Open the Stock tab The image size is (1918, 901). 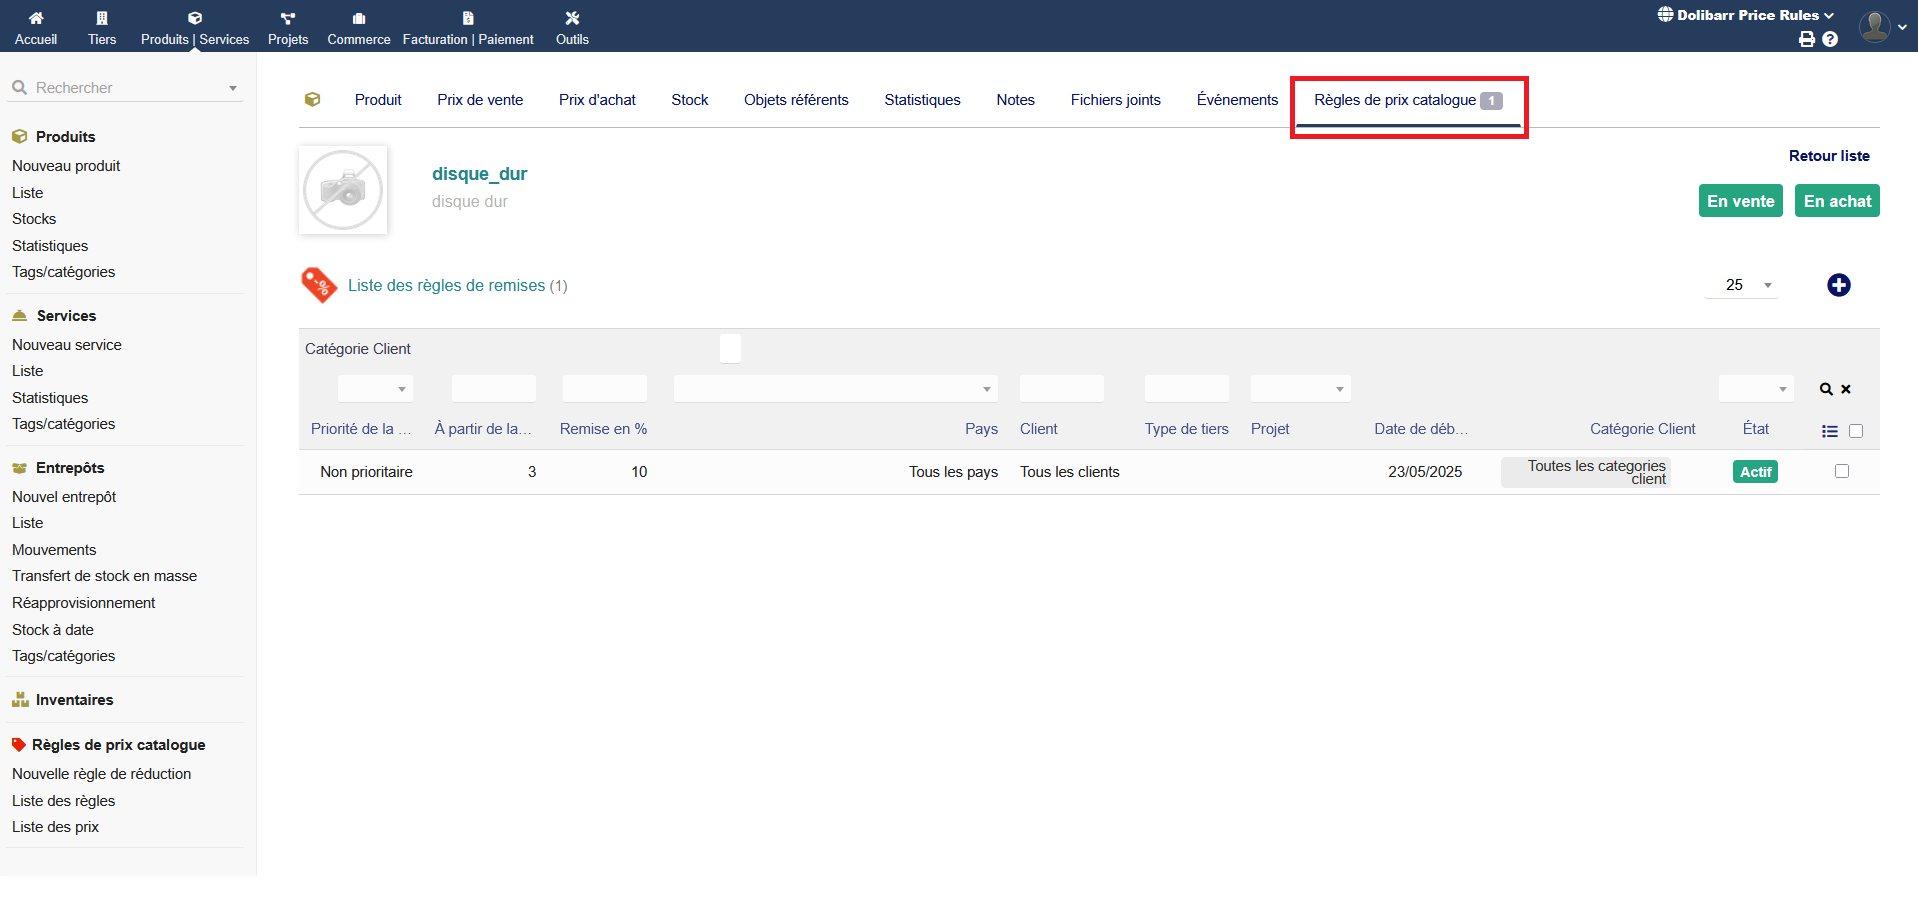point(689,100)
